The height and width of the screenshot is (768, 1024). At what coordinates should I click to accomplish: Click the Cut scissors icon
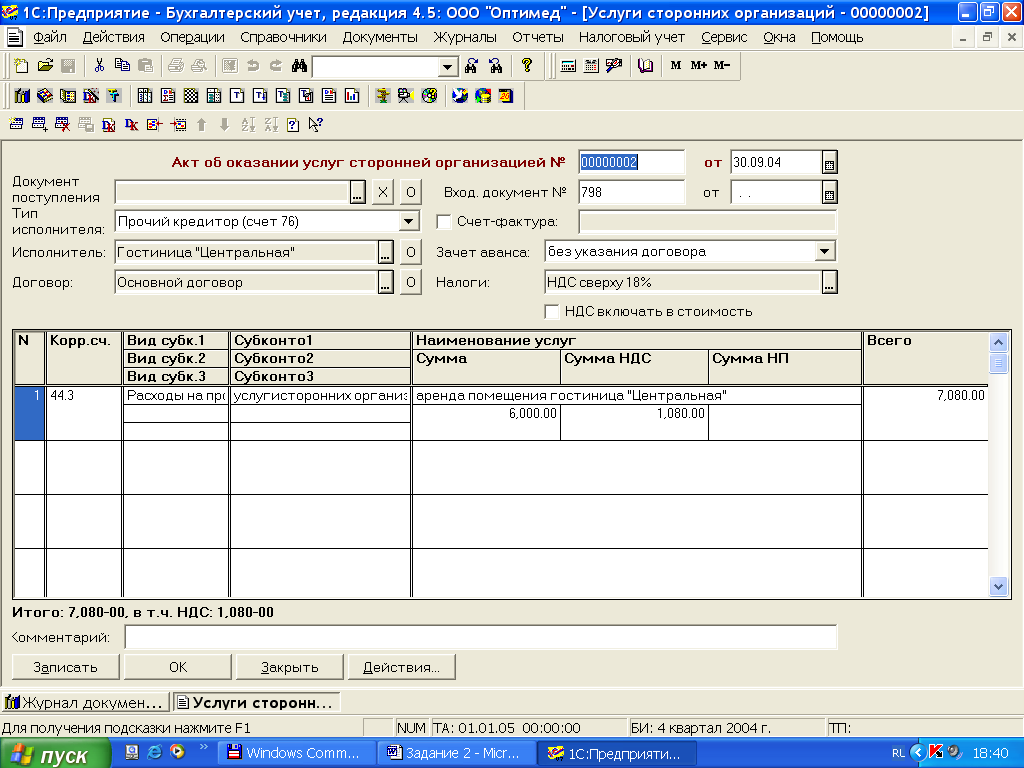(99, 66)
